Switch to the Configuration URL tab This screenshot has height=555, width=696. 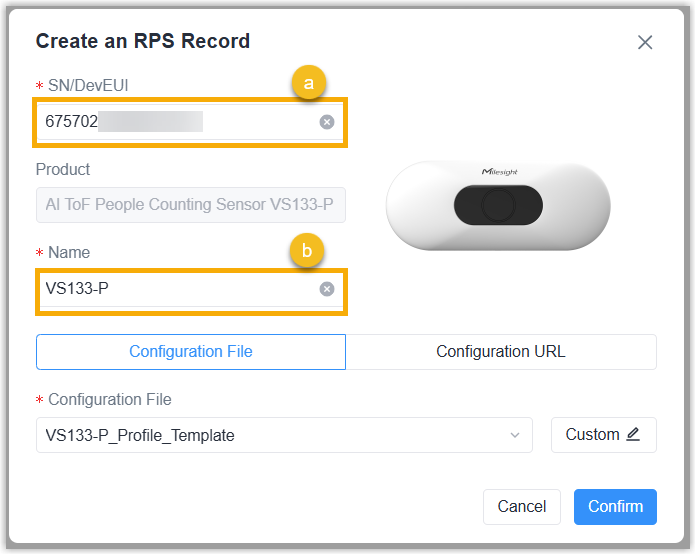[501, 352]
